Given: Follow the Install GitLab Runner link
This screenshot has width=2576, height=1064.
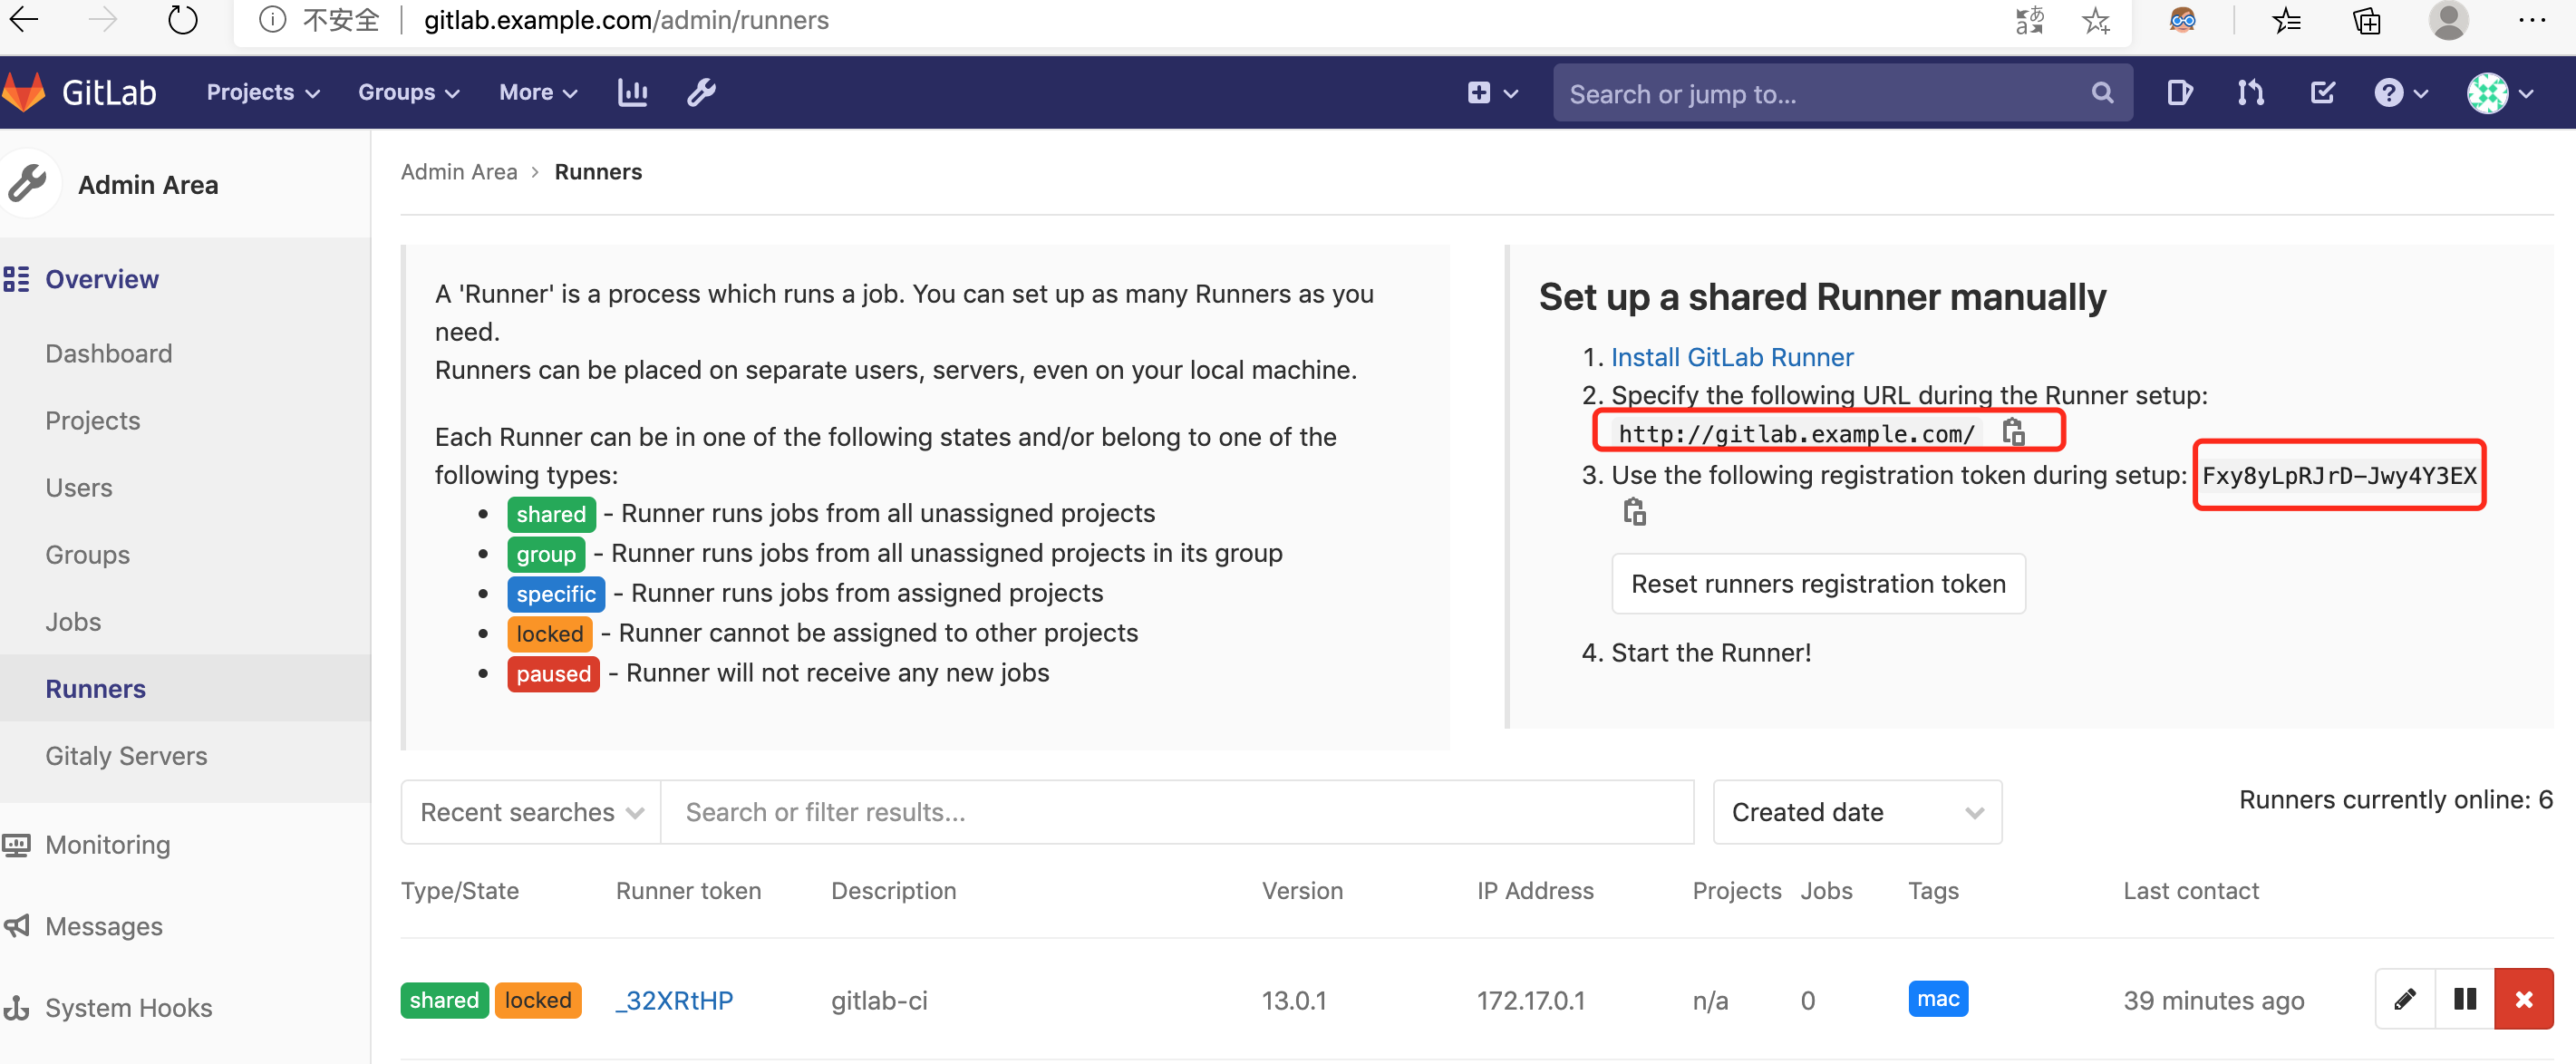Looking at the screenshot, I should point(1732,357).
